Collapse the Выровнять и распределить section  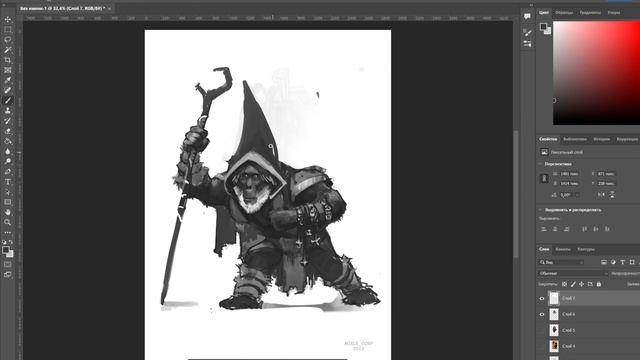540,210
